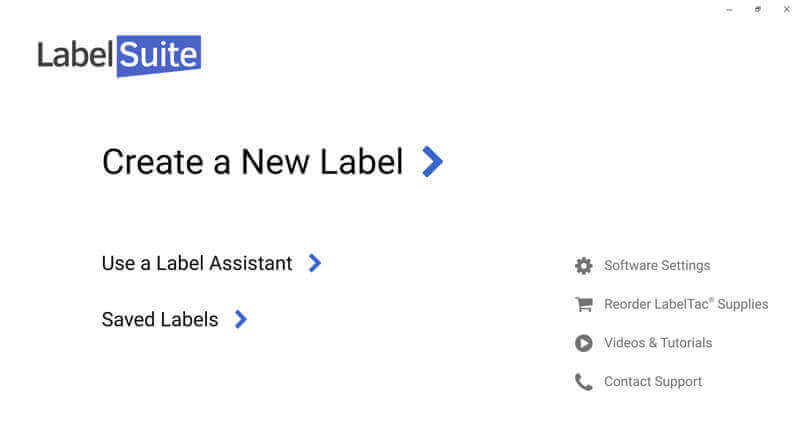Click the shopping cart reorder icon
The image size is (800, 425).
tap(583, 304)
